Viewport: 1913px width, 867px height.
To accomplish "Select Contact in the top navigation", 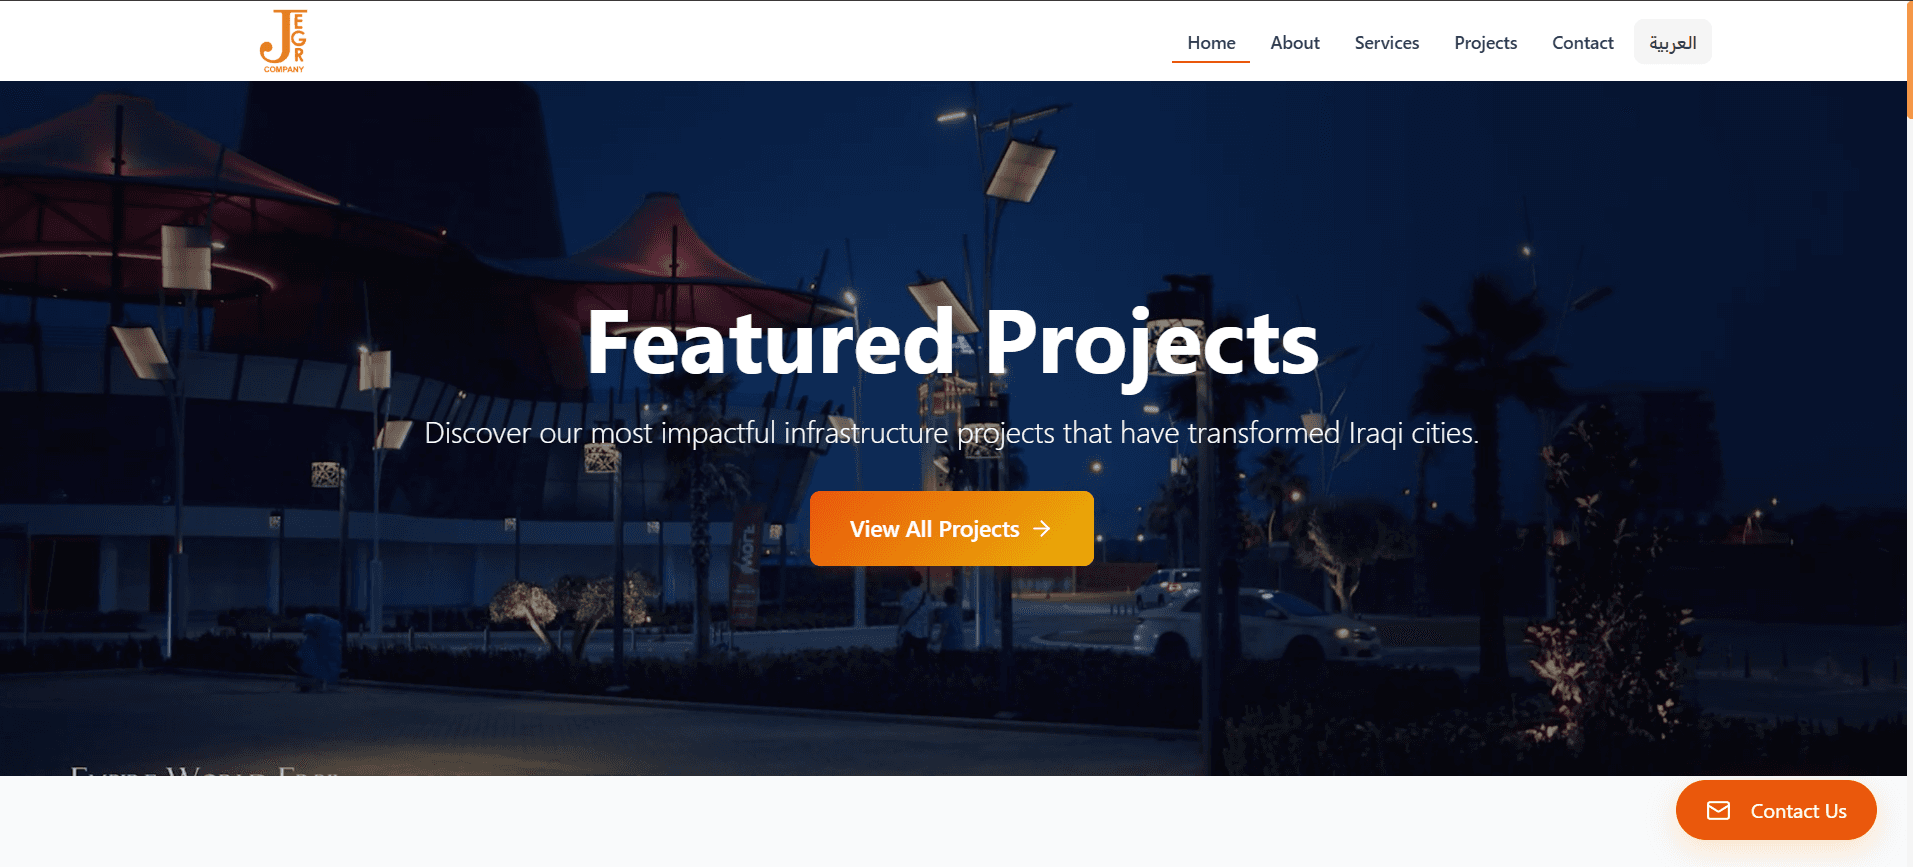I will [x=1583, y=42].
